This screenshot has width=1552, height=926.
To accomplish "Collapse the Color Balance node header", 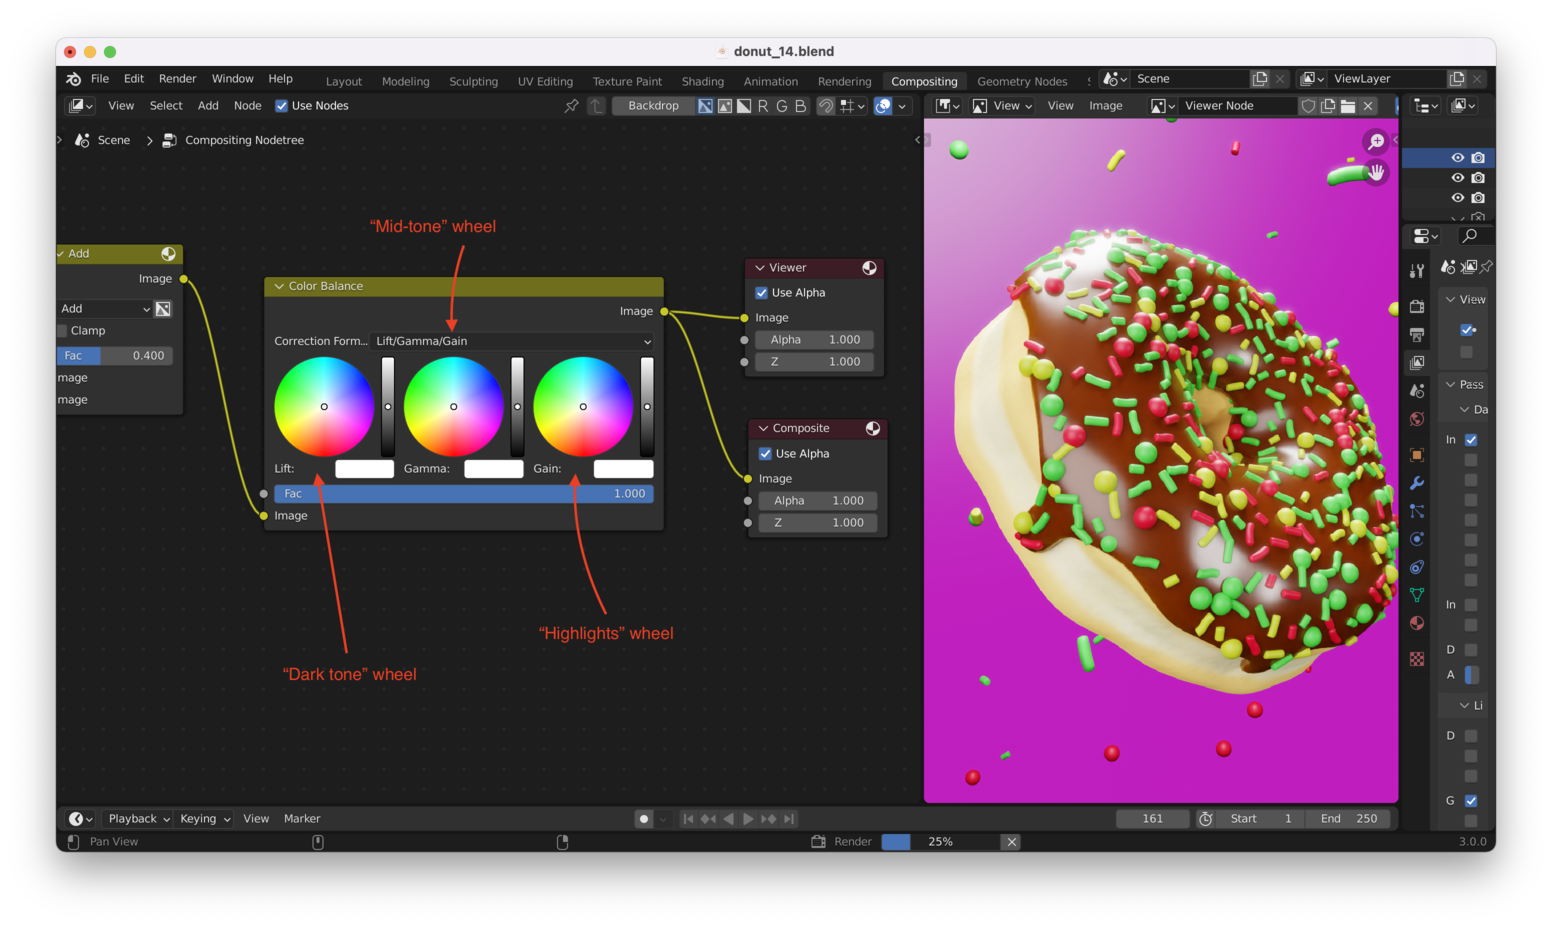I will [279, 286].
